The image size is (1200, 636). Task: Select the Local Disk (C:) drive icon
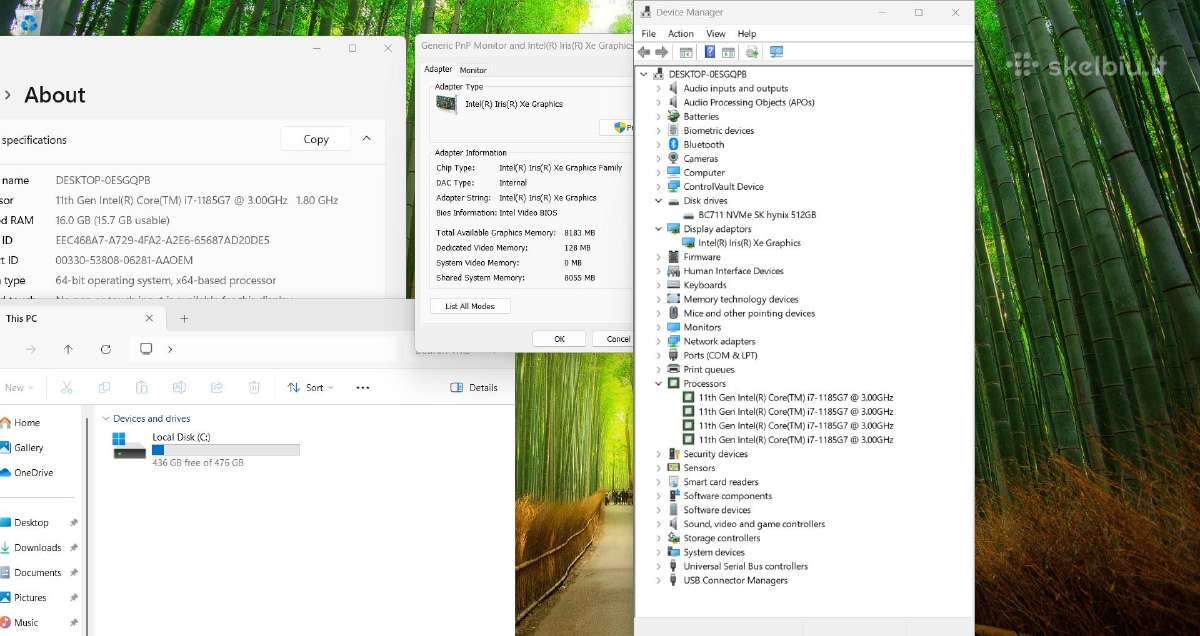pos(130,447)
